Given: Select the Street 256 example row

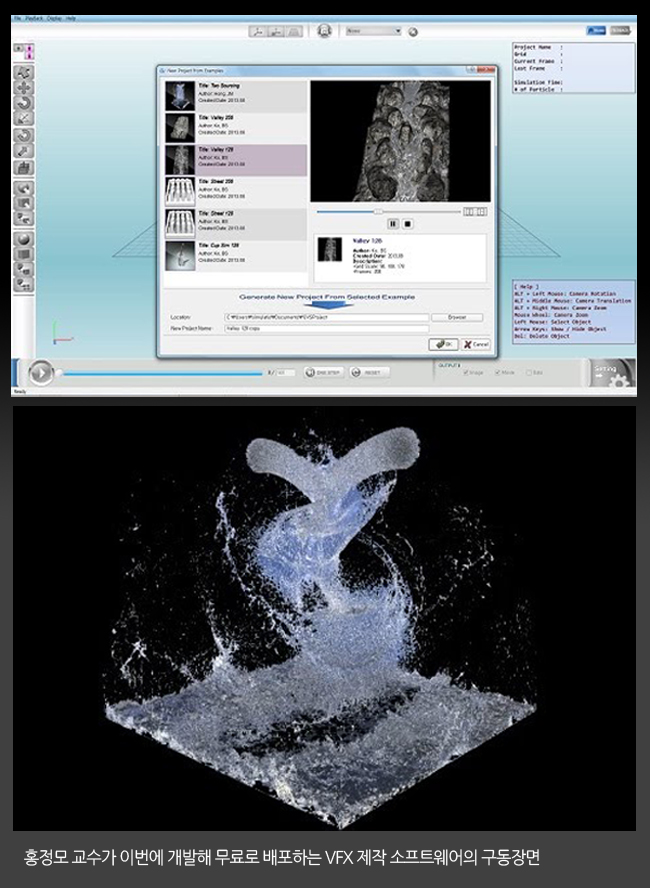Looking at the screenshot, I should [x=236, y=192].
